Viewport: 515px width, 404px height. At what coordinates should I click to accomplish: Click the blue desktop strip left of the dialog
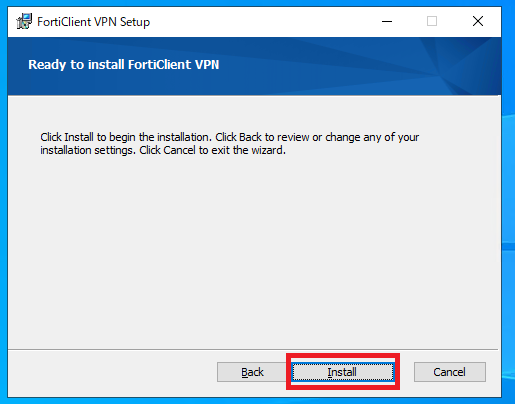[3, 200]
